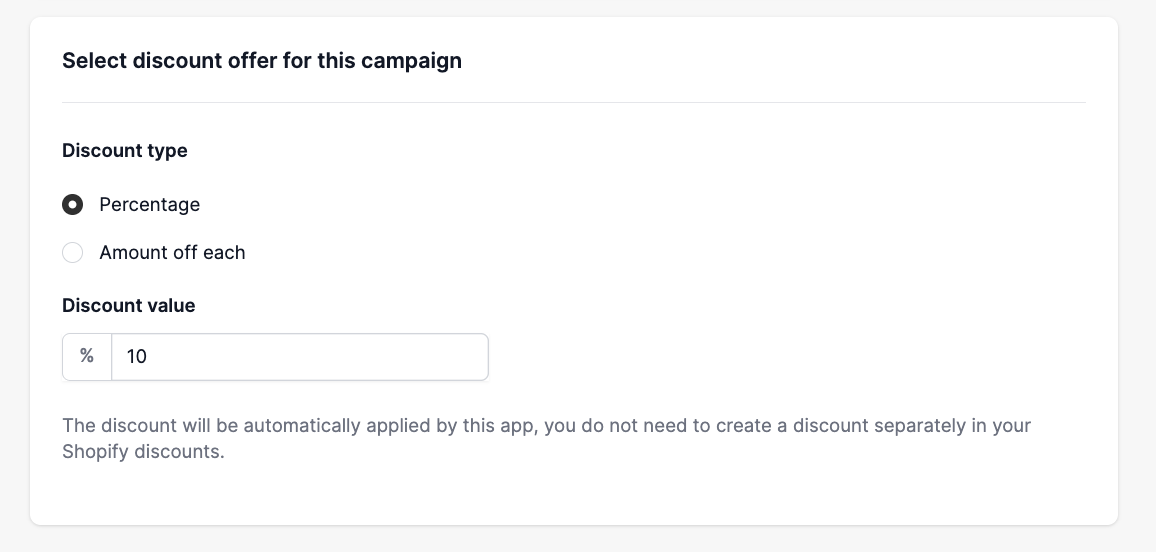Click the divider line below the card heading
This screenshot has height=552, width=1156.
click(573, 102)
